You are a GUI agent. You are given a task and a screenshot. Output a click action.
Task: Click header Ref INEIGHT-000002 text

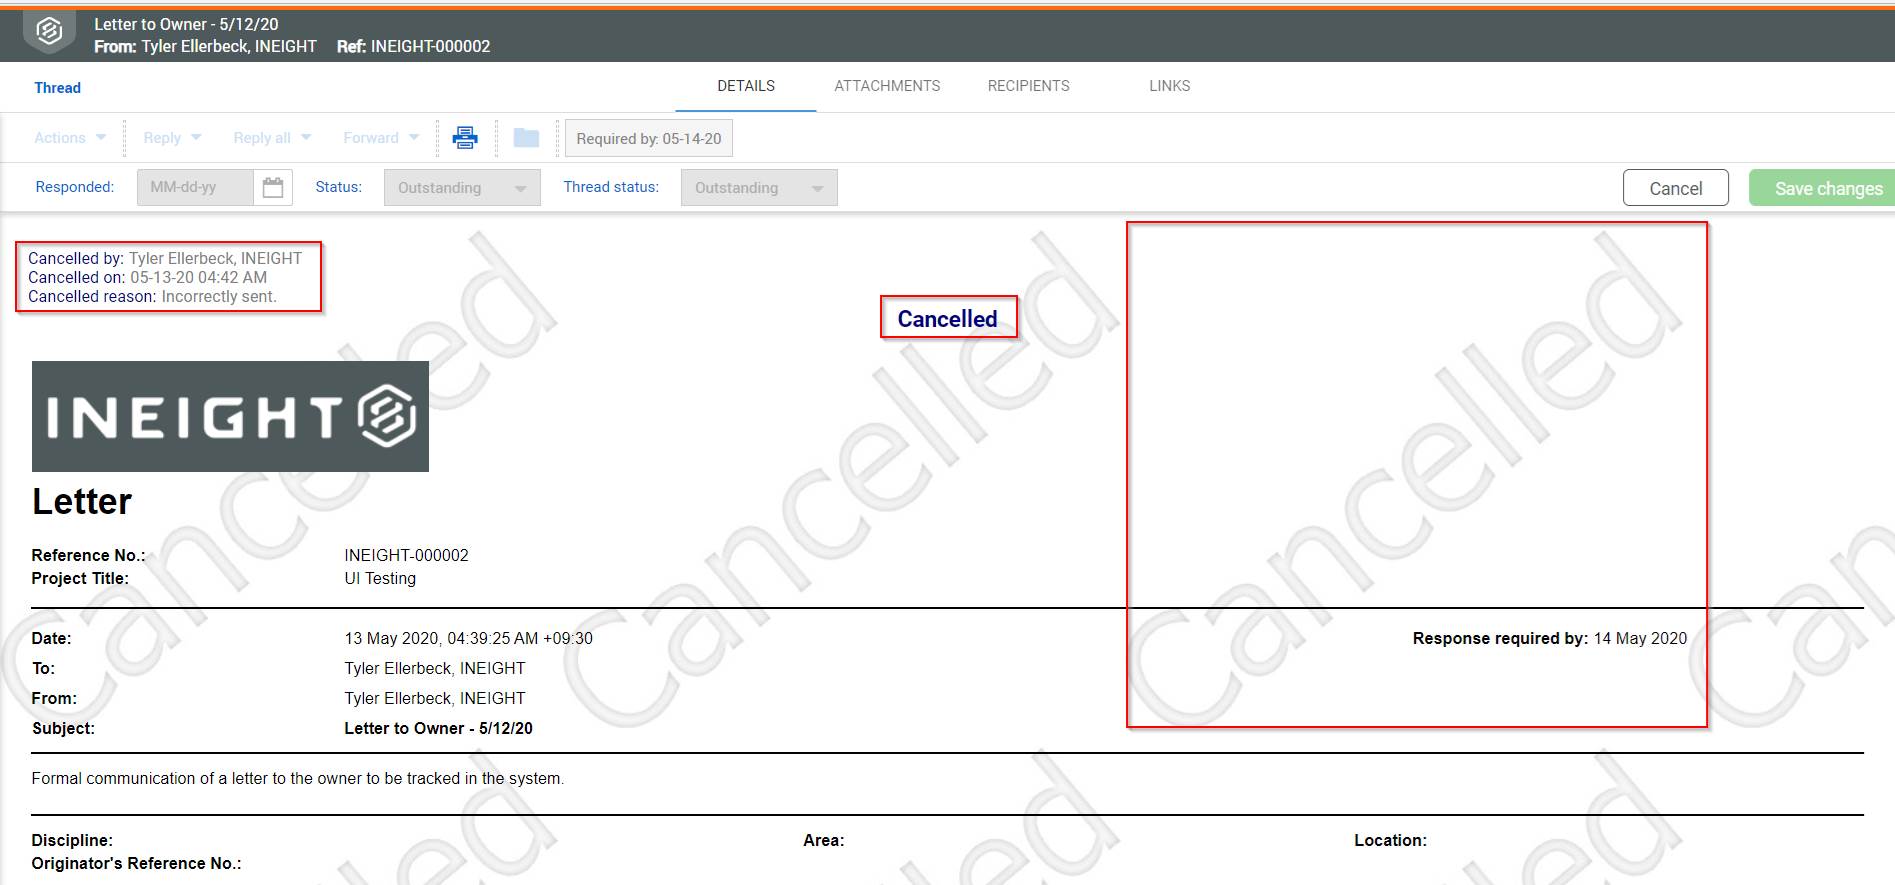(x=413, y=46)
